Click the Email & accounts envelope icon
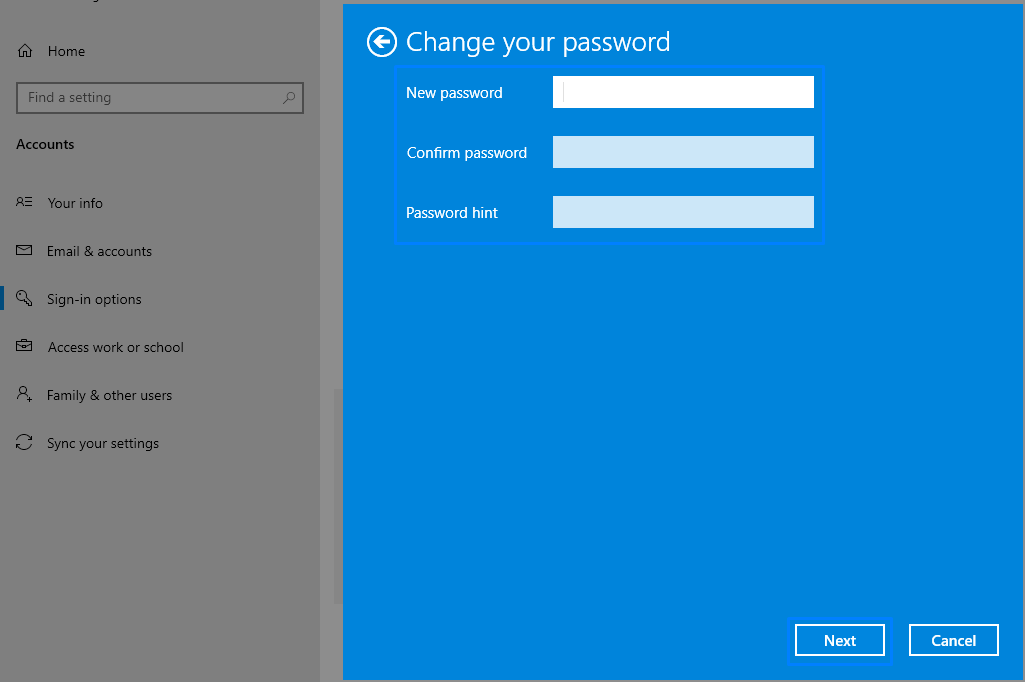Screen dimensions: 1025x682 pos(24,250)
